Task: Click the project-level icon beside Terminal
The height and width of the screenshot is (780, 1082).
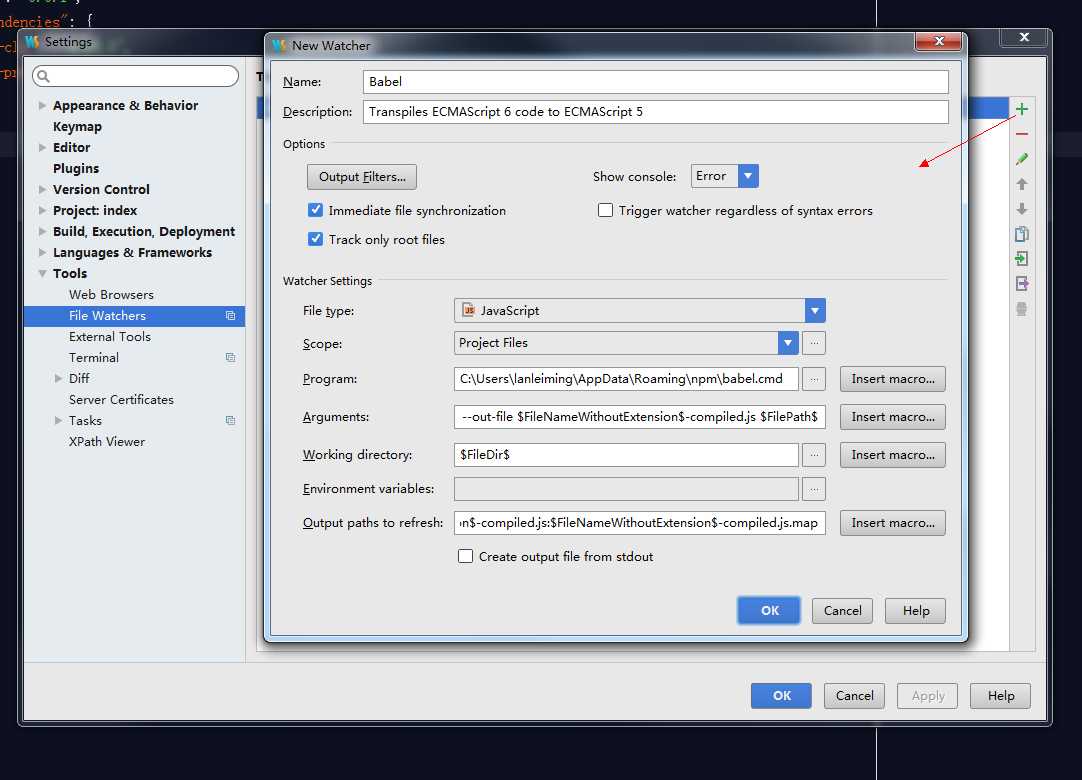Action: [230, 358]
